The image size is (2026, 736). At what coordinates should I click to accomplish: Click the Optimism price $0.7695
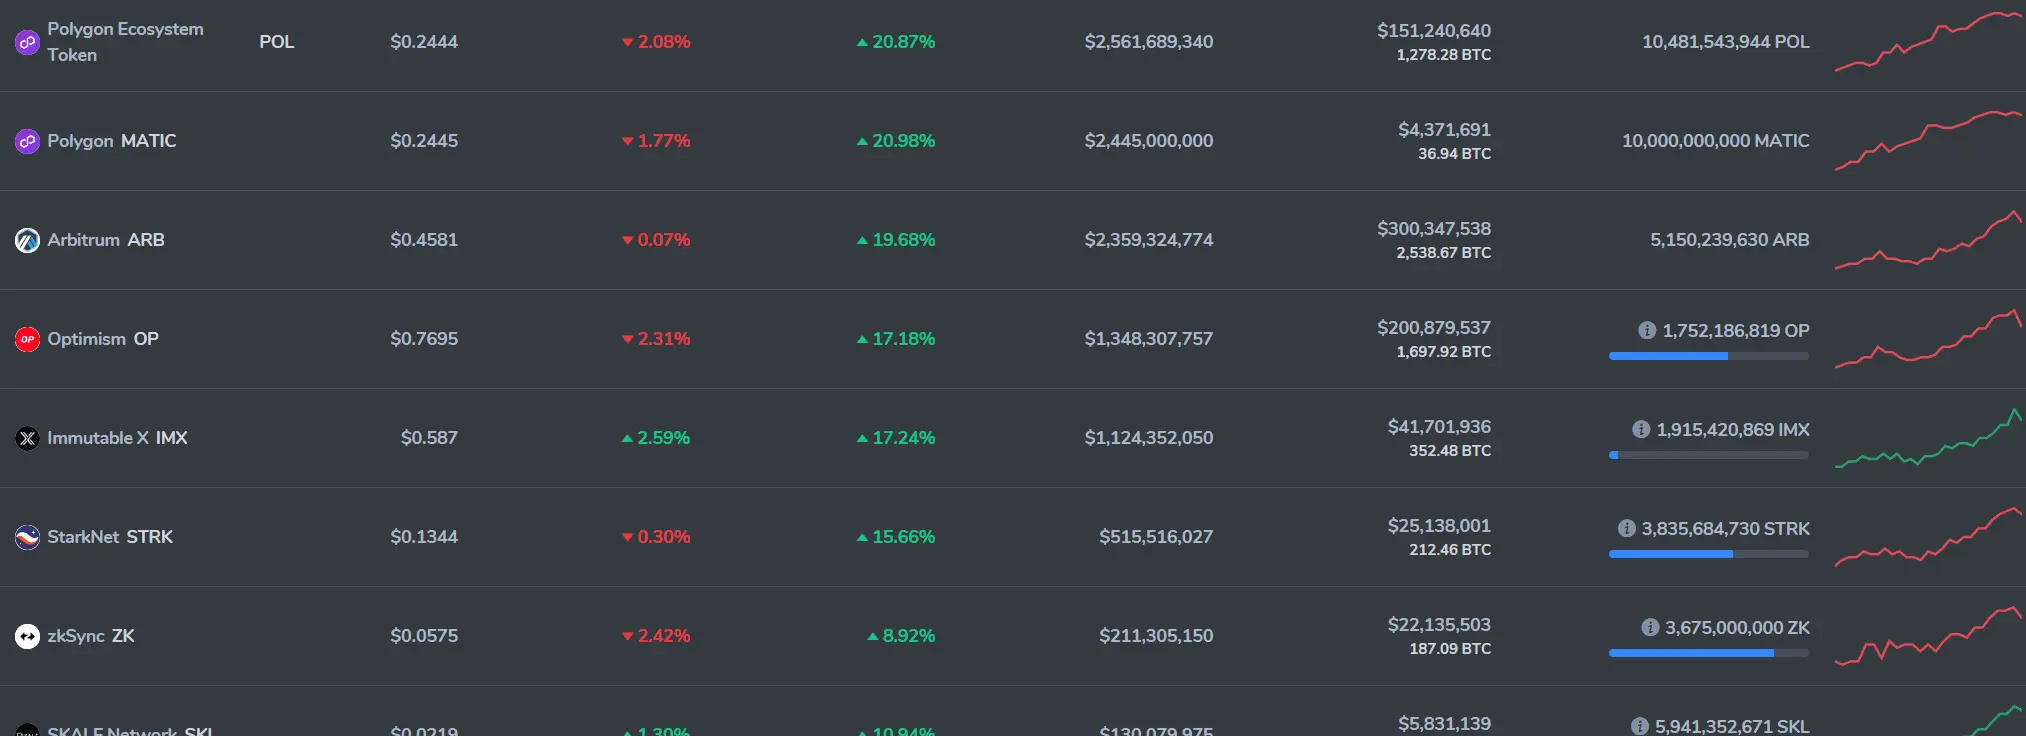(x=424, y=339)
